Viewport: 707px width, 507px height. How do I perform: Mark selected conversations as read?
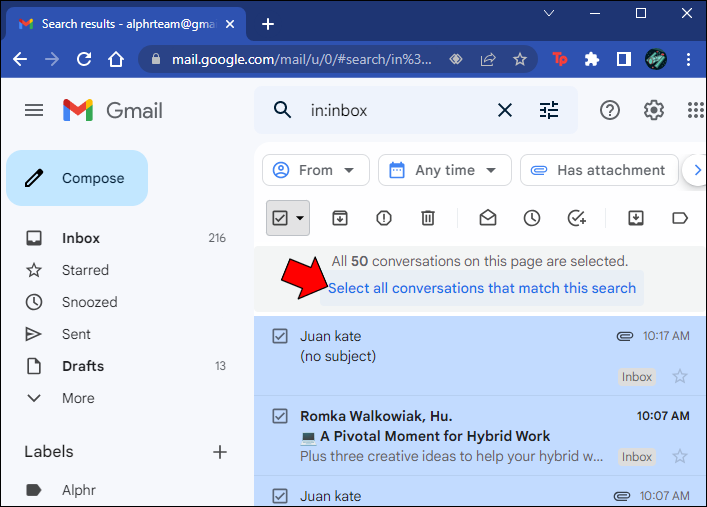click(488, 218)
